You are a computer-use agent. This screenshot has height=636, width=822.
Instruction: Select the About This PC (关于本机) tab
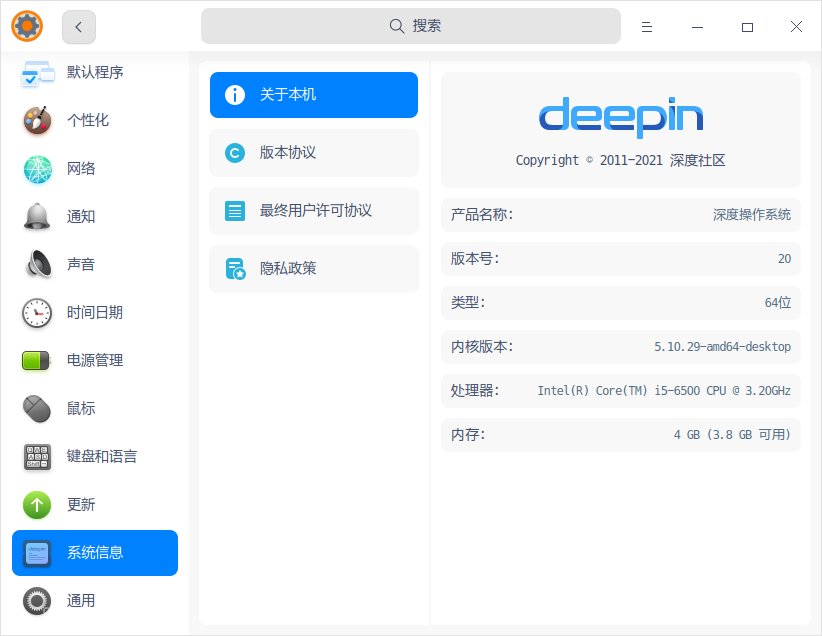tap(313, 95)
